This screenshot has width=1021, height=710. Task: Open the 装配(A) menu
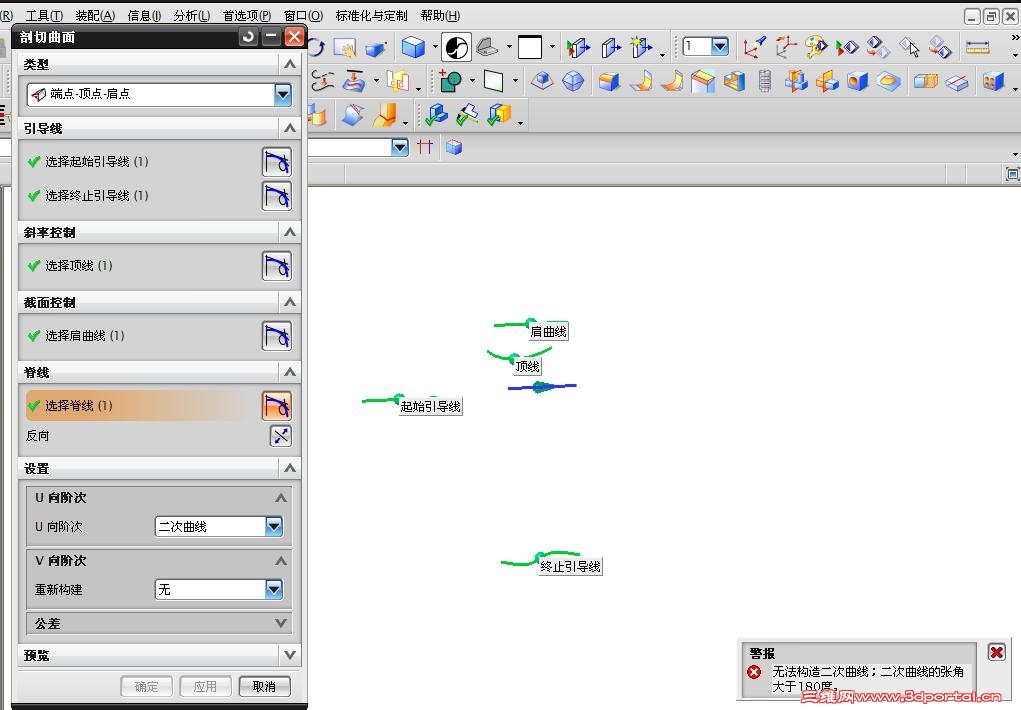point(94,16)
